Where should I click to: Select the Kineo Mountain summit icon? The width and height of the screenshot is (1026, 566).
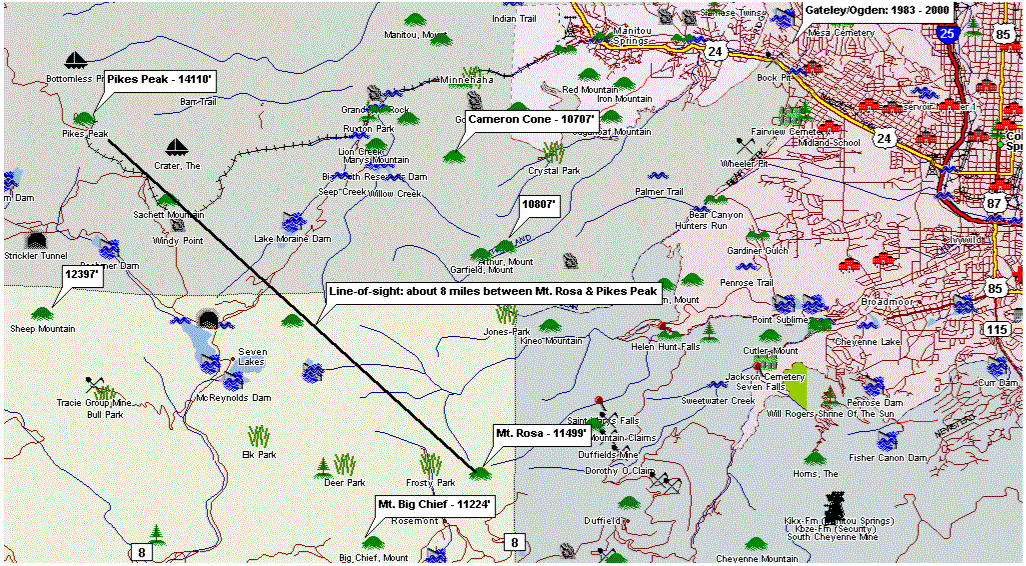550,326
